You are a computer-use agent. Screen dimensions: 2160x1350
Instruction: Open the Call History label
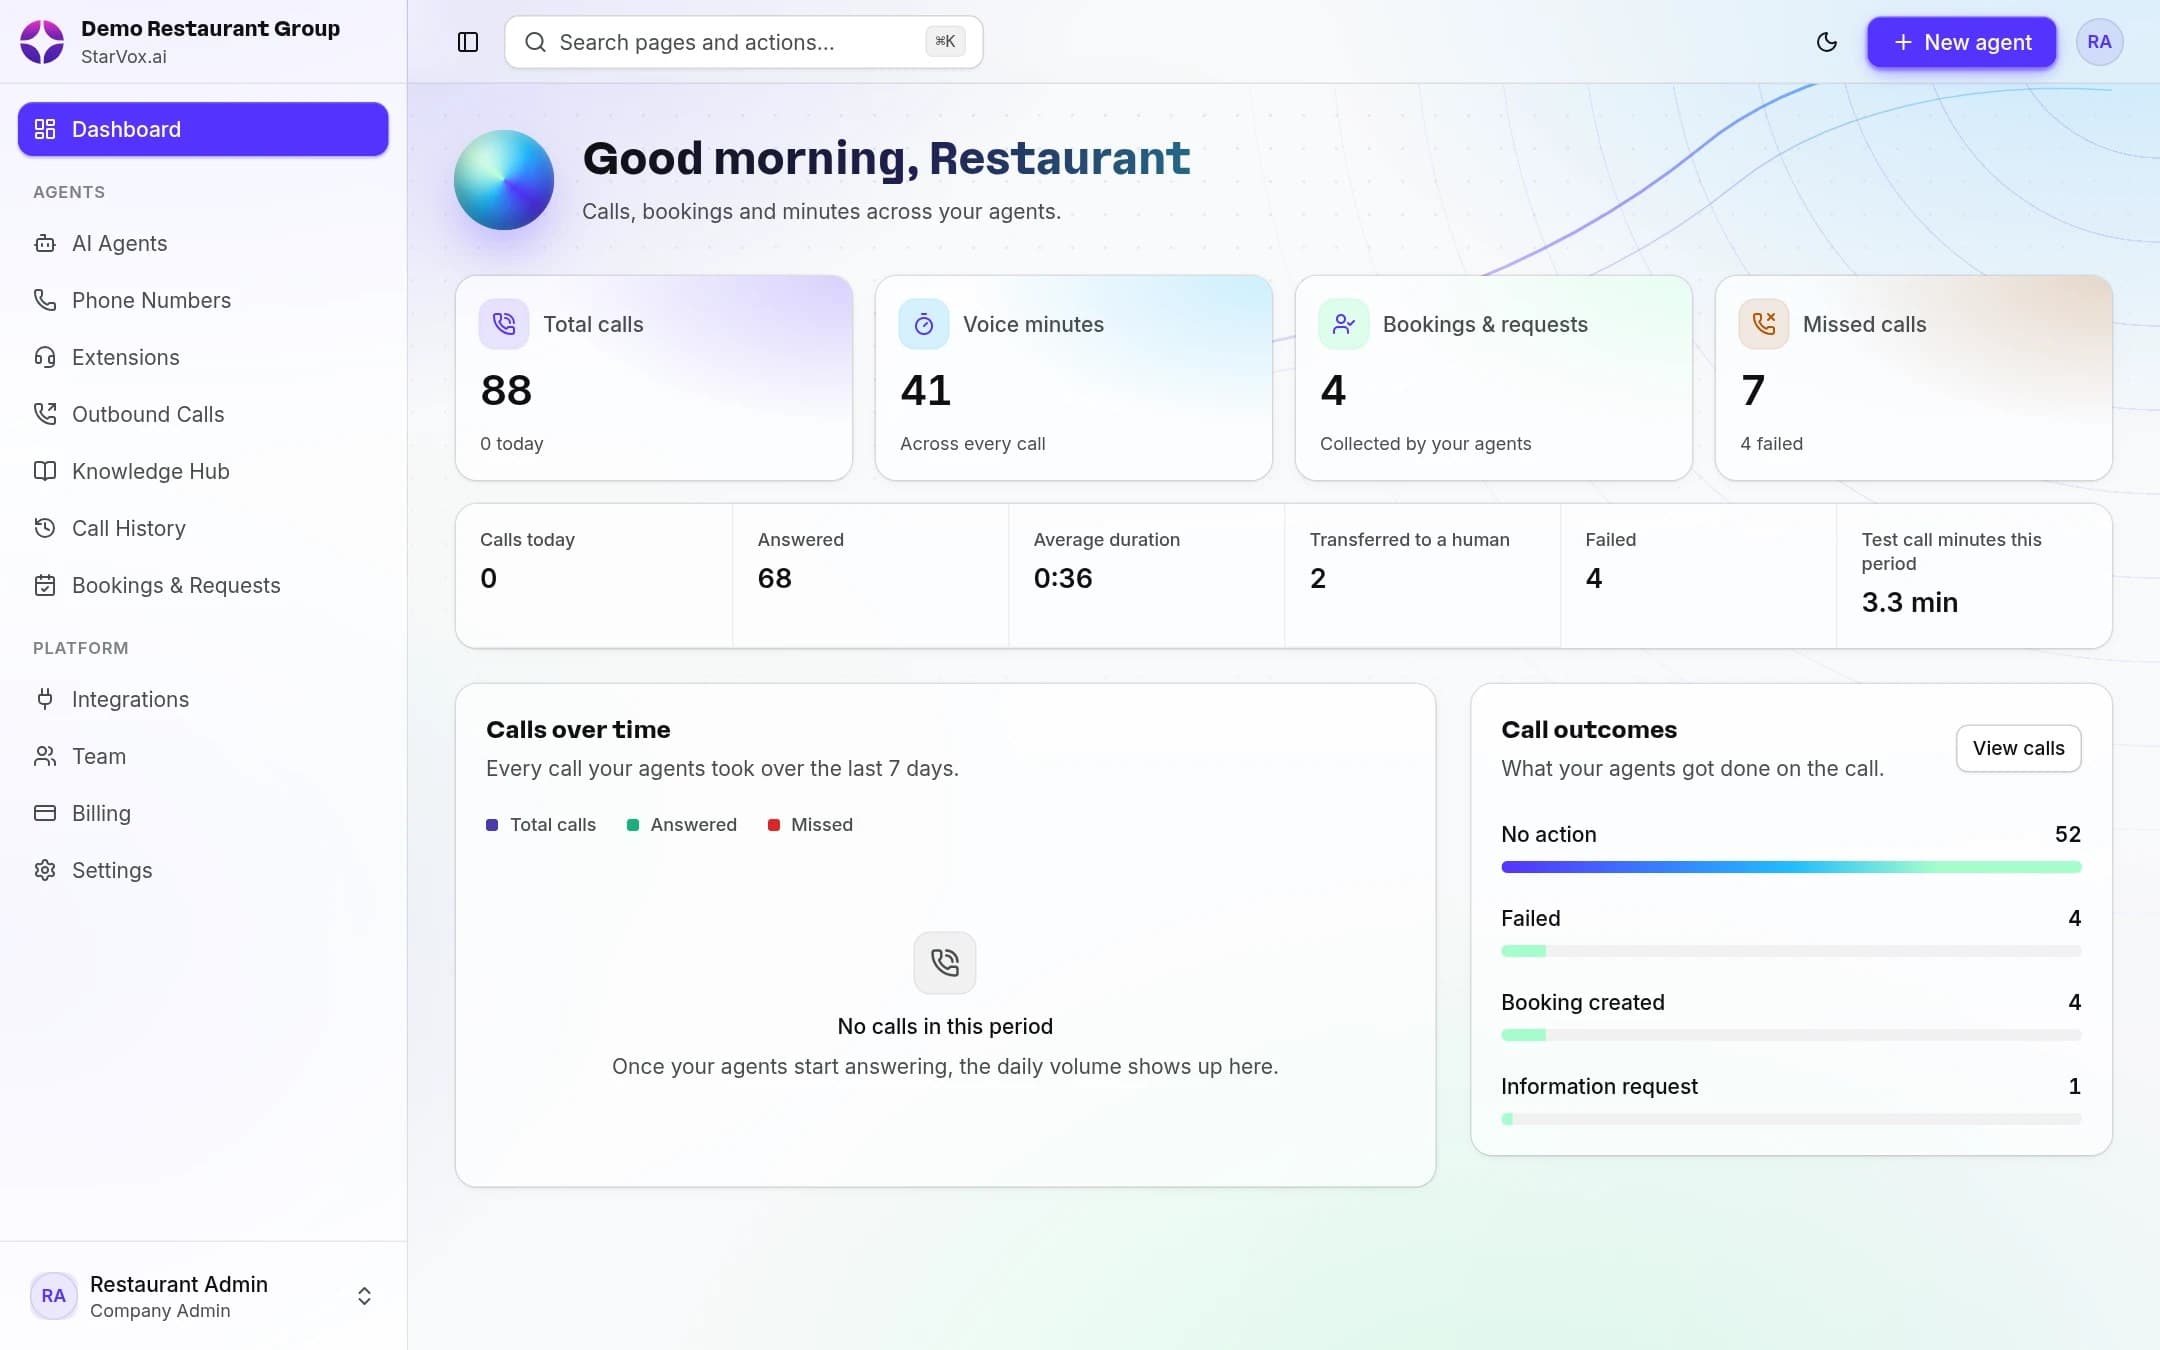129,528
